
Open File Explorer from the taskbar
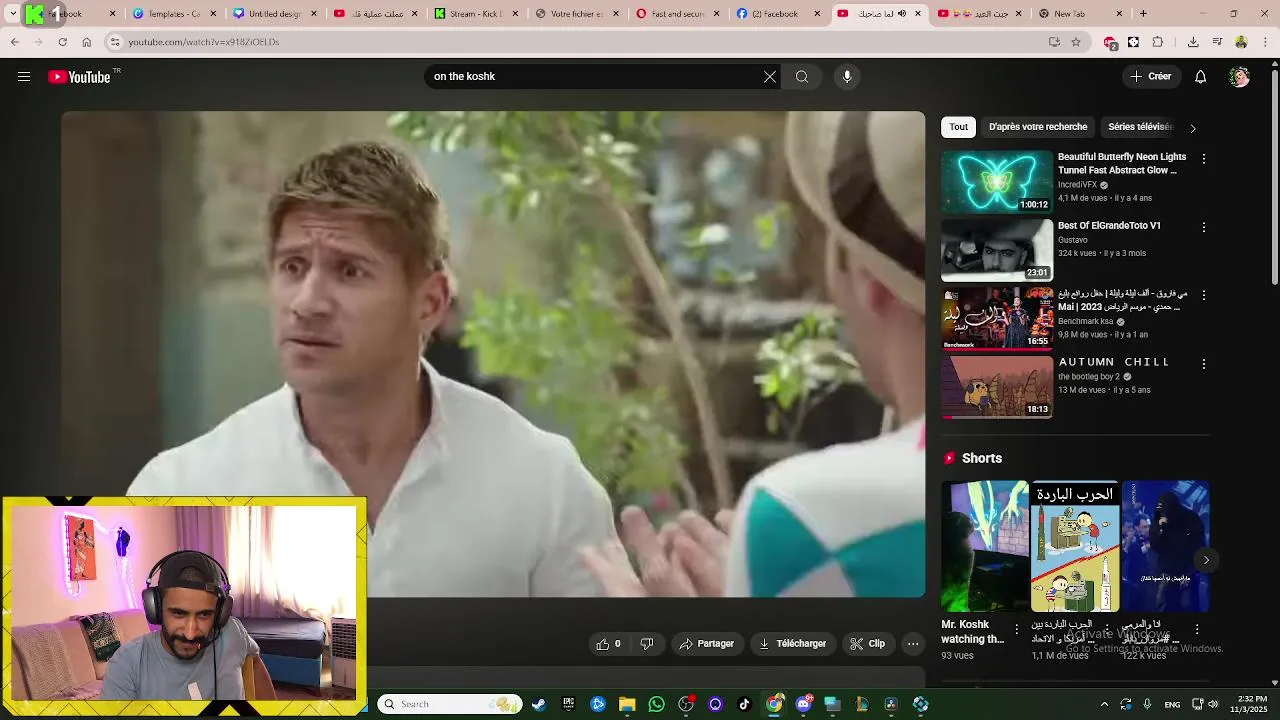[x=627, y=704]
